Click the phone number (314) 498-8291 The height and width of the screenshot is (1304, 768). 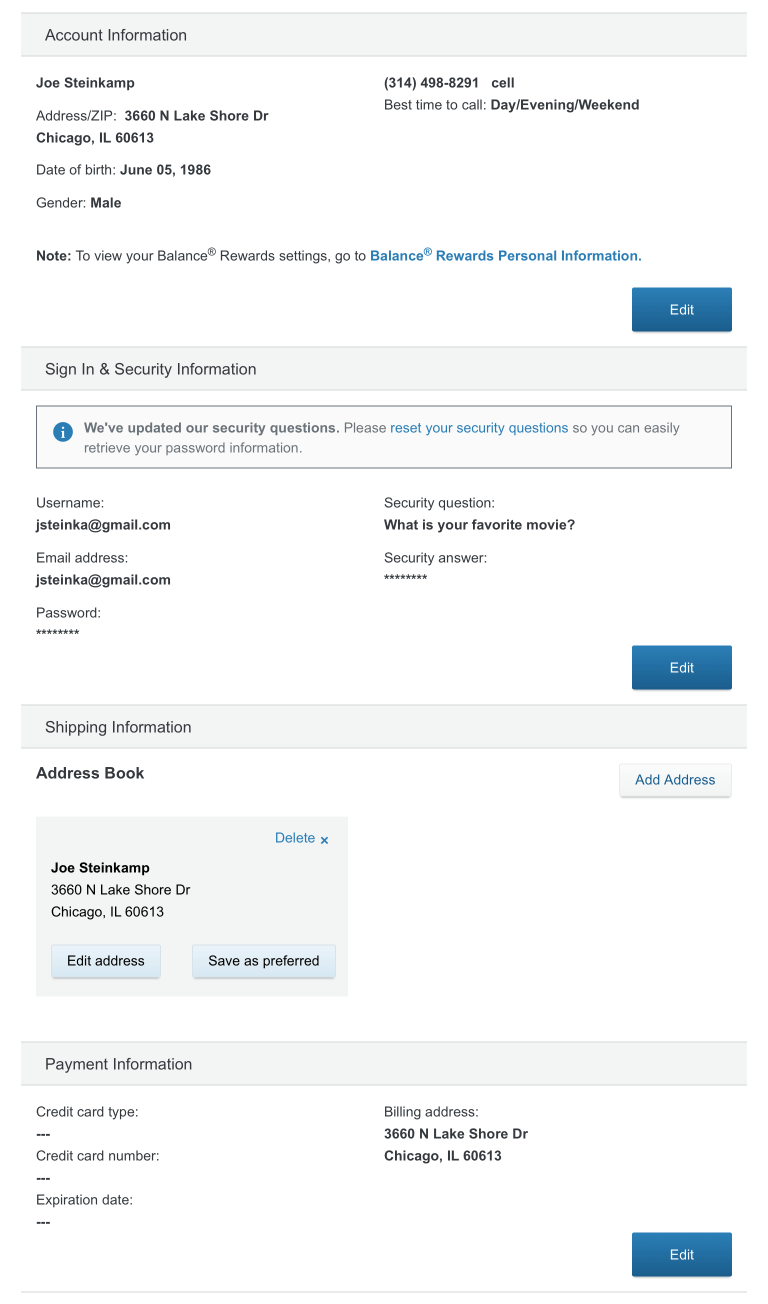pyautogui.click(x=431, y=83)
